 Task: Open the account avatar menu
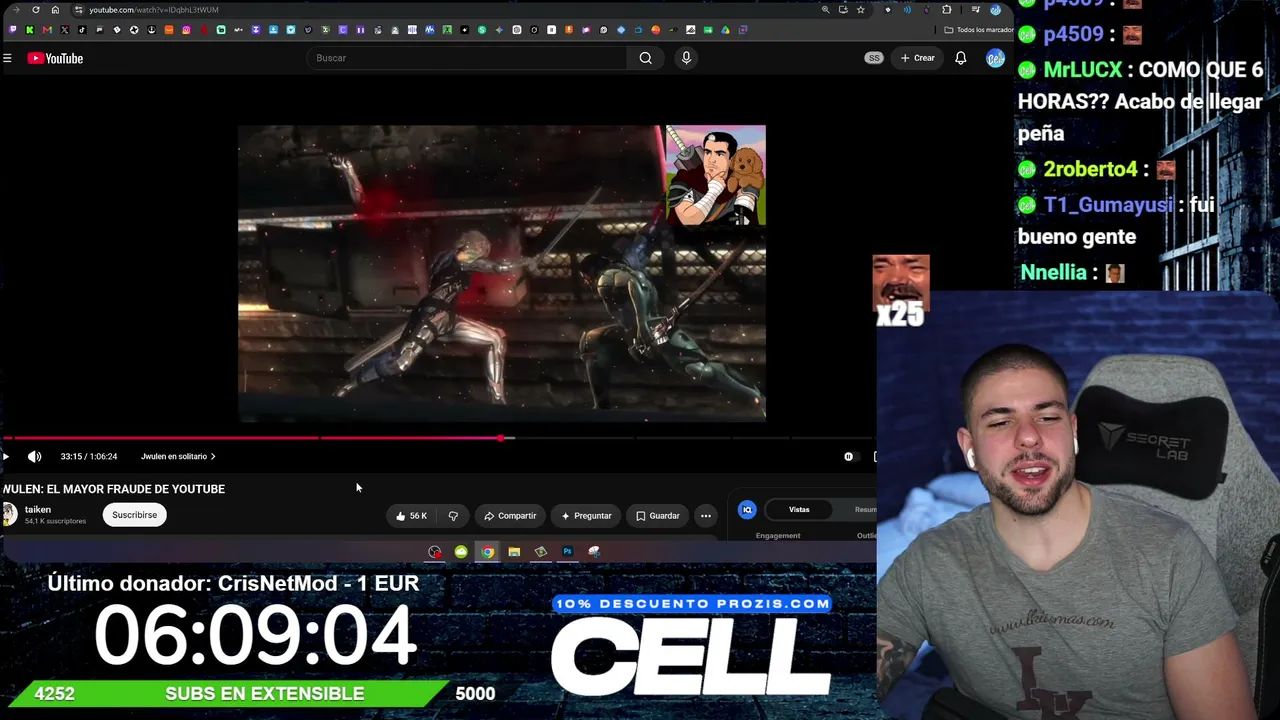coord(995,58)
